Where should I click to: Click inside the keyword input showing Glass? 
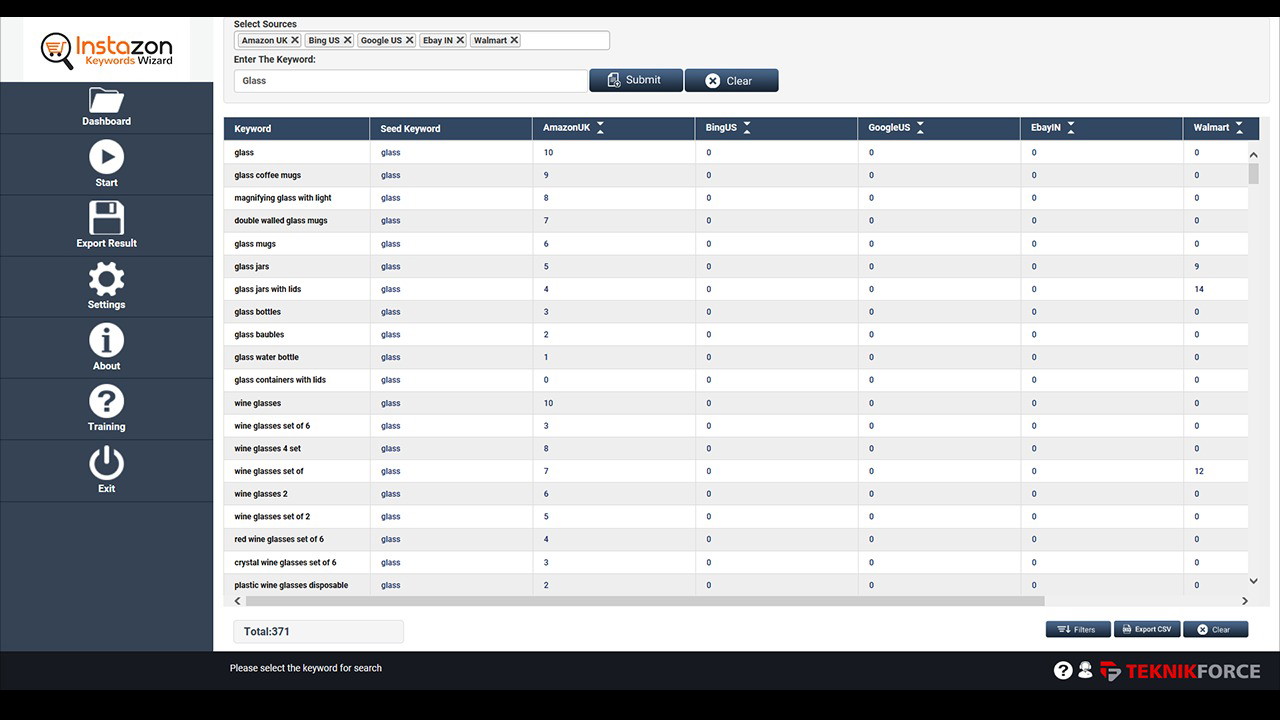[x=410, y=80]
